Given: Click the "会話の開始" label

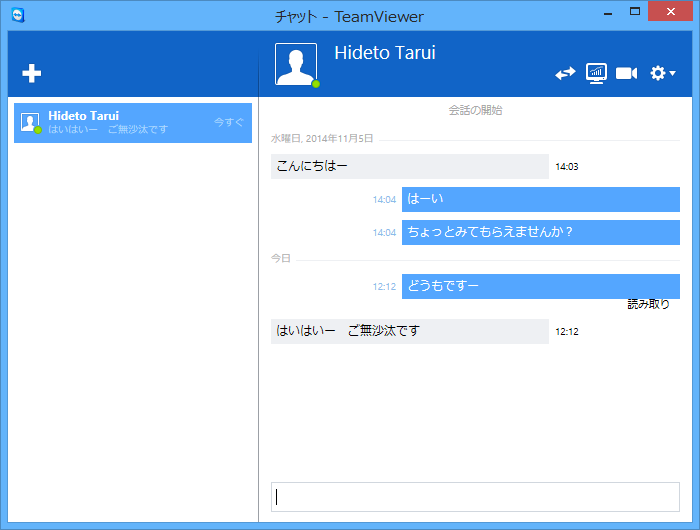Looking at the screenshot, I should 475,110.
